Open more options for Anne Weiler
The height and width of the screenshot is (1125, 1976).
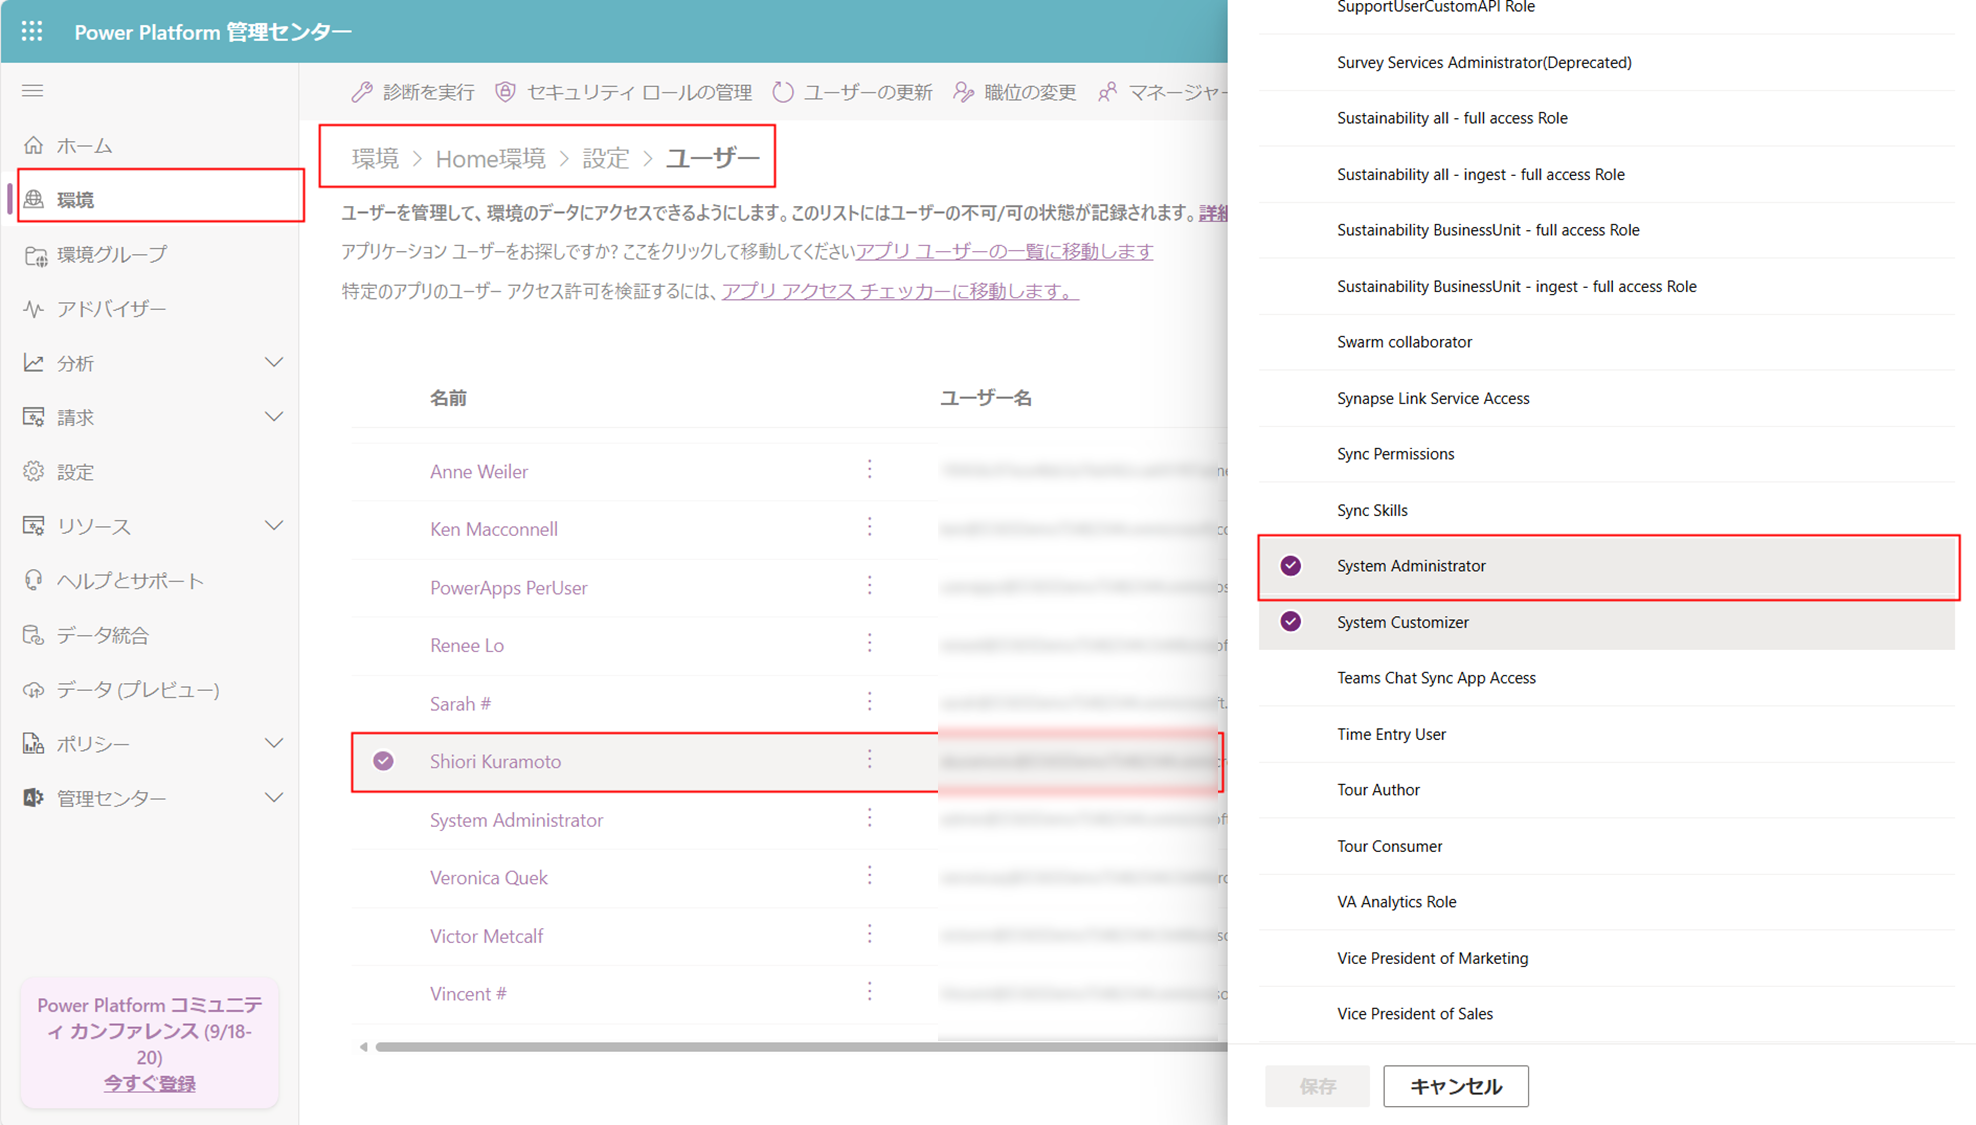[869, 470]
